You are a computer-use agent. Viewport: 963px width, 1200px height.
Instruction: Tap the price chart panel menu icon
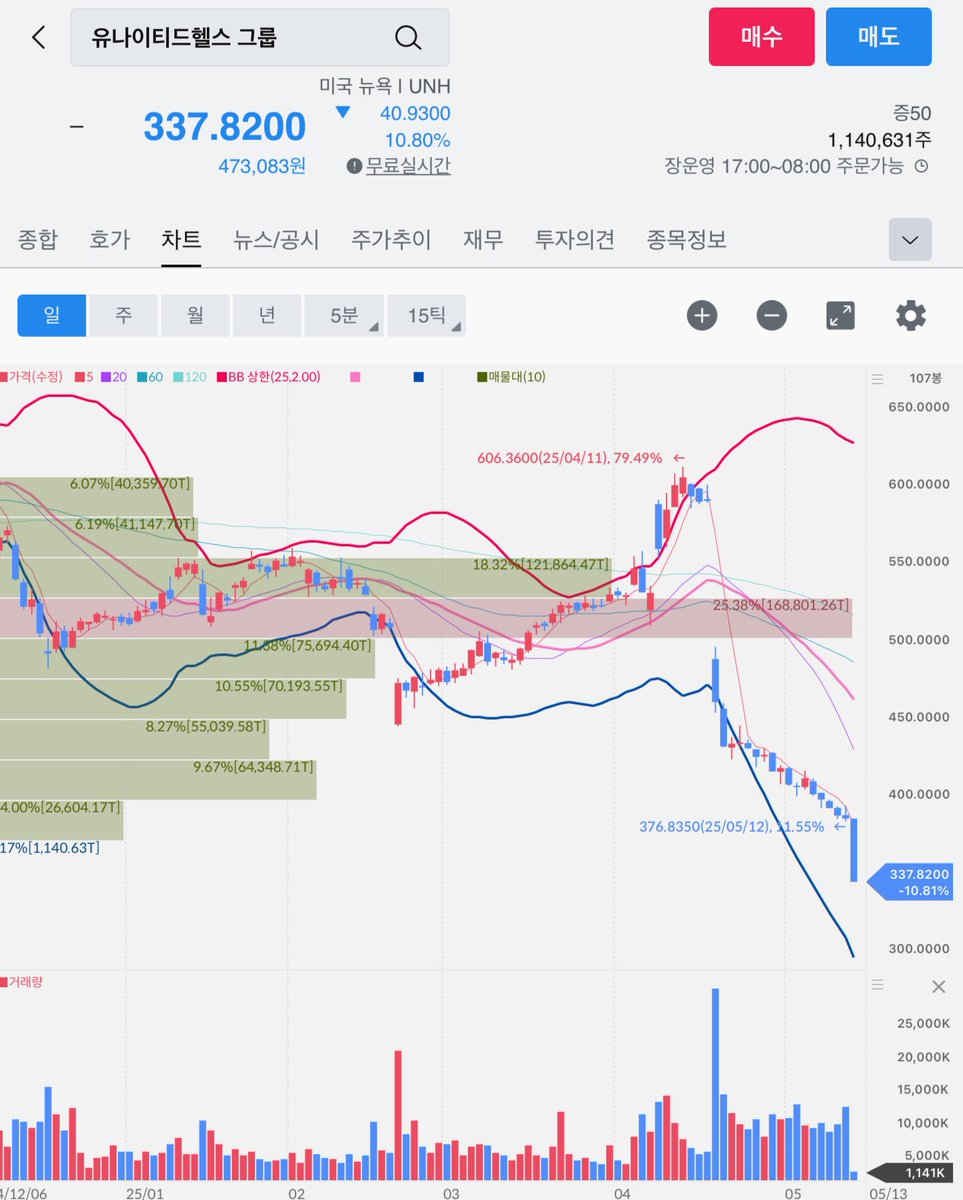coord(878,379)
